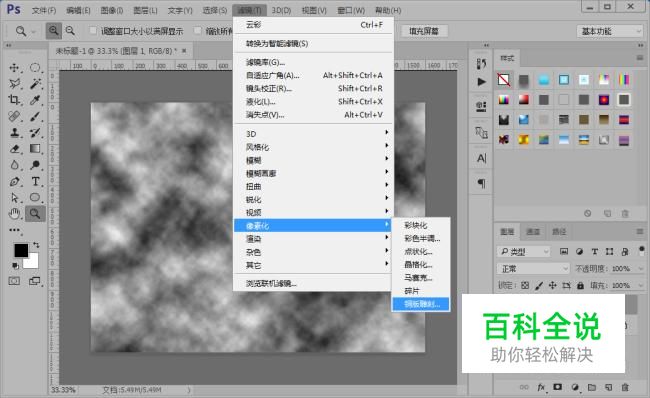This screenshot has height=398, width=650.
Task: Enable the 缩放所有窗口 checkbox
Action: (x=198, y=31)
